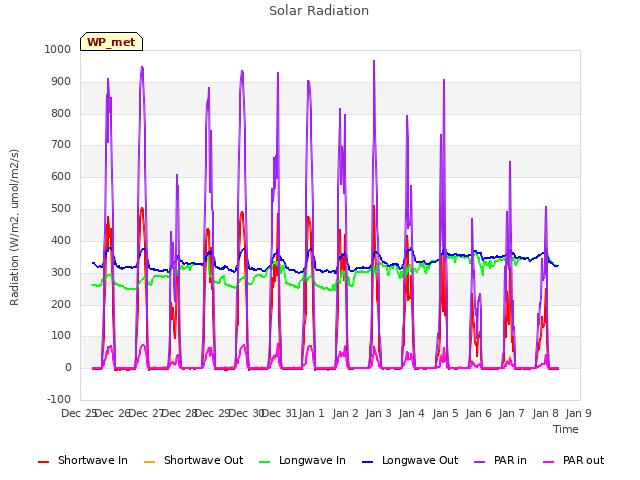
Task: Click the red Shortwave In legend swatch
Action: (43, 461)
